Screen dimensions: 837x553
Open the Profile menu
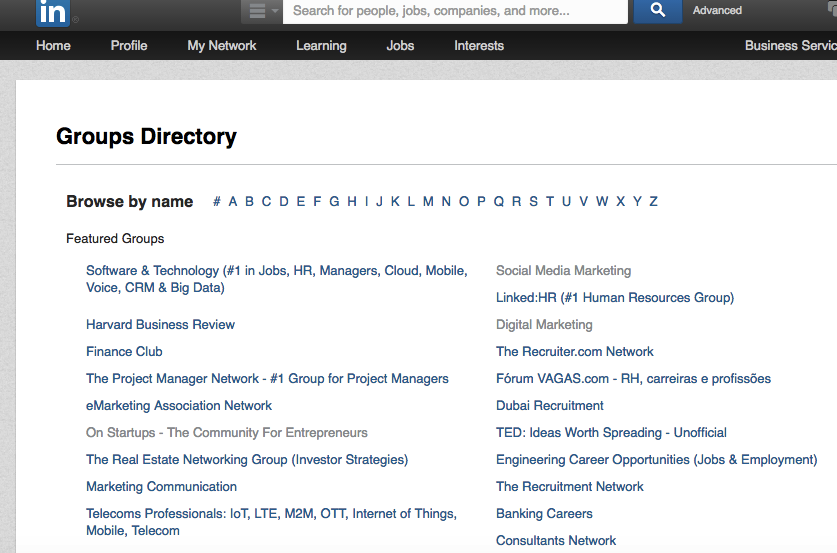tap(129, 46)
